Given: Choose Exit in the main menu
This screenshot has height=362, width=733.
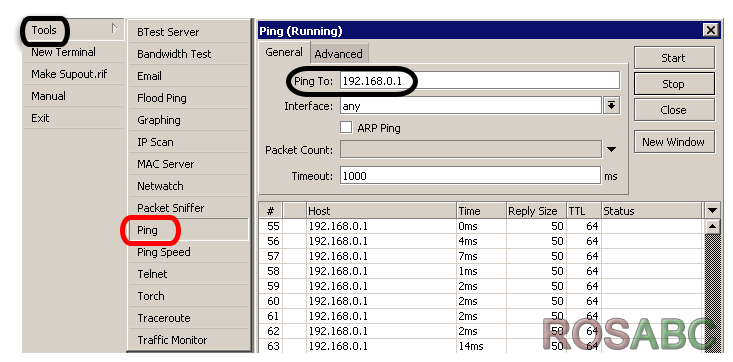Looking at the screenshot, I should click(73, 118).
